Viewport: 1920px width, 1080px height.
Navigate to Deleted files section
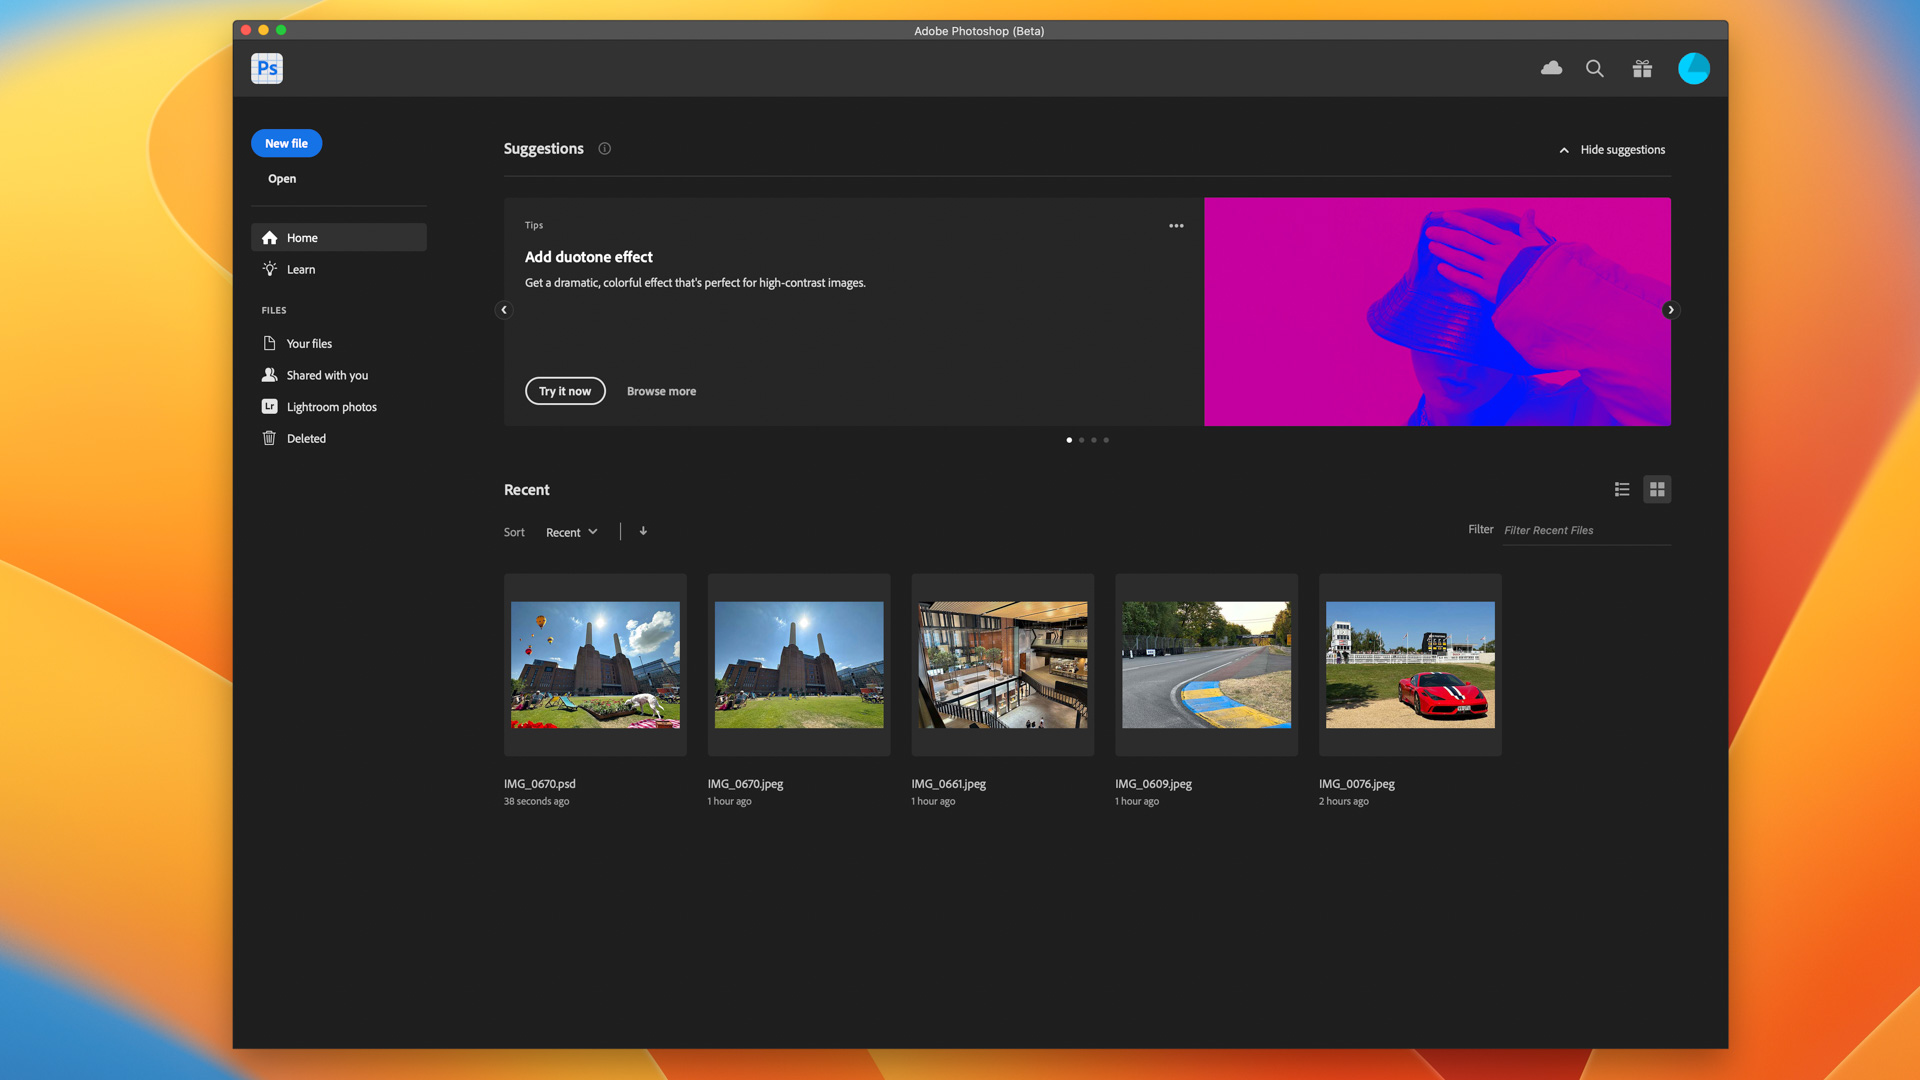pos(306,438)
